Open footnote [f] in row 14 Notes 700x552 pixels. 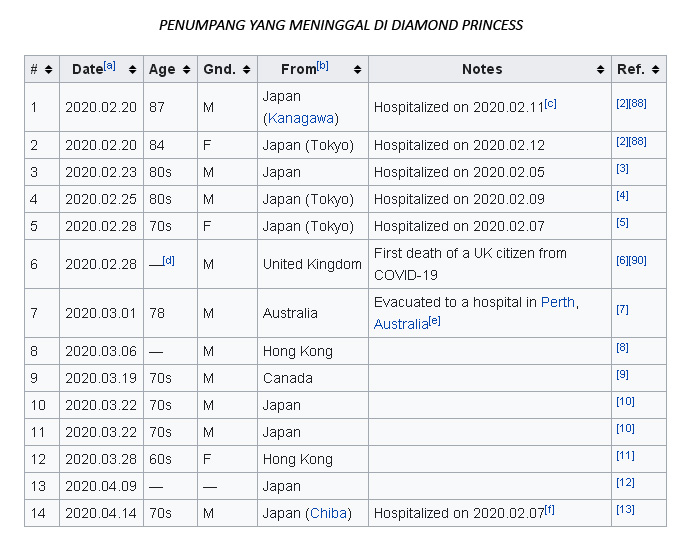tap(550, 510)
